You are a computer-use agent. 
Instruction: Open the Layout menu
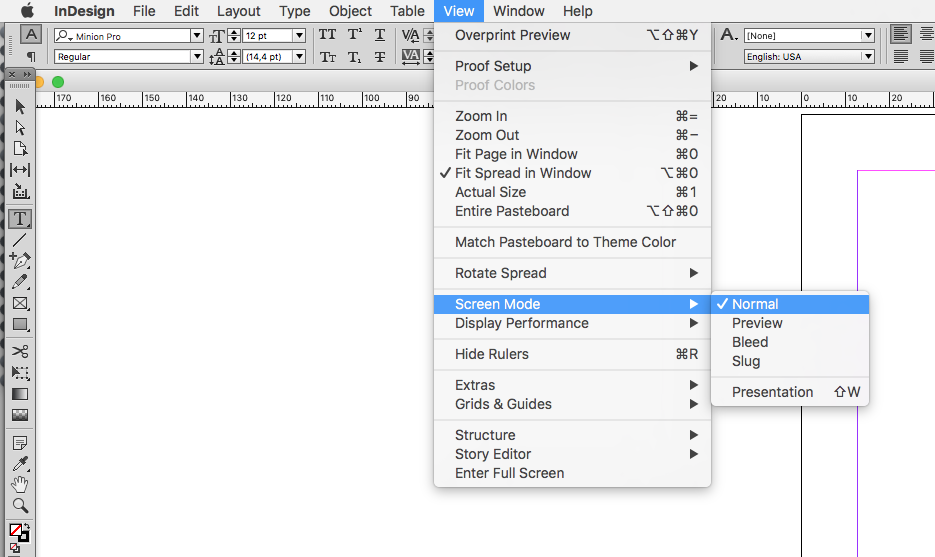(239, 11)
